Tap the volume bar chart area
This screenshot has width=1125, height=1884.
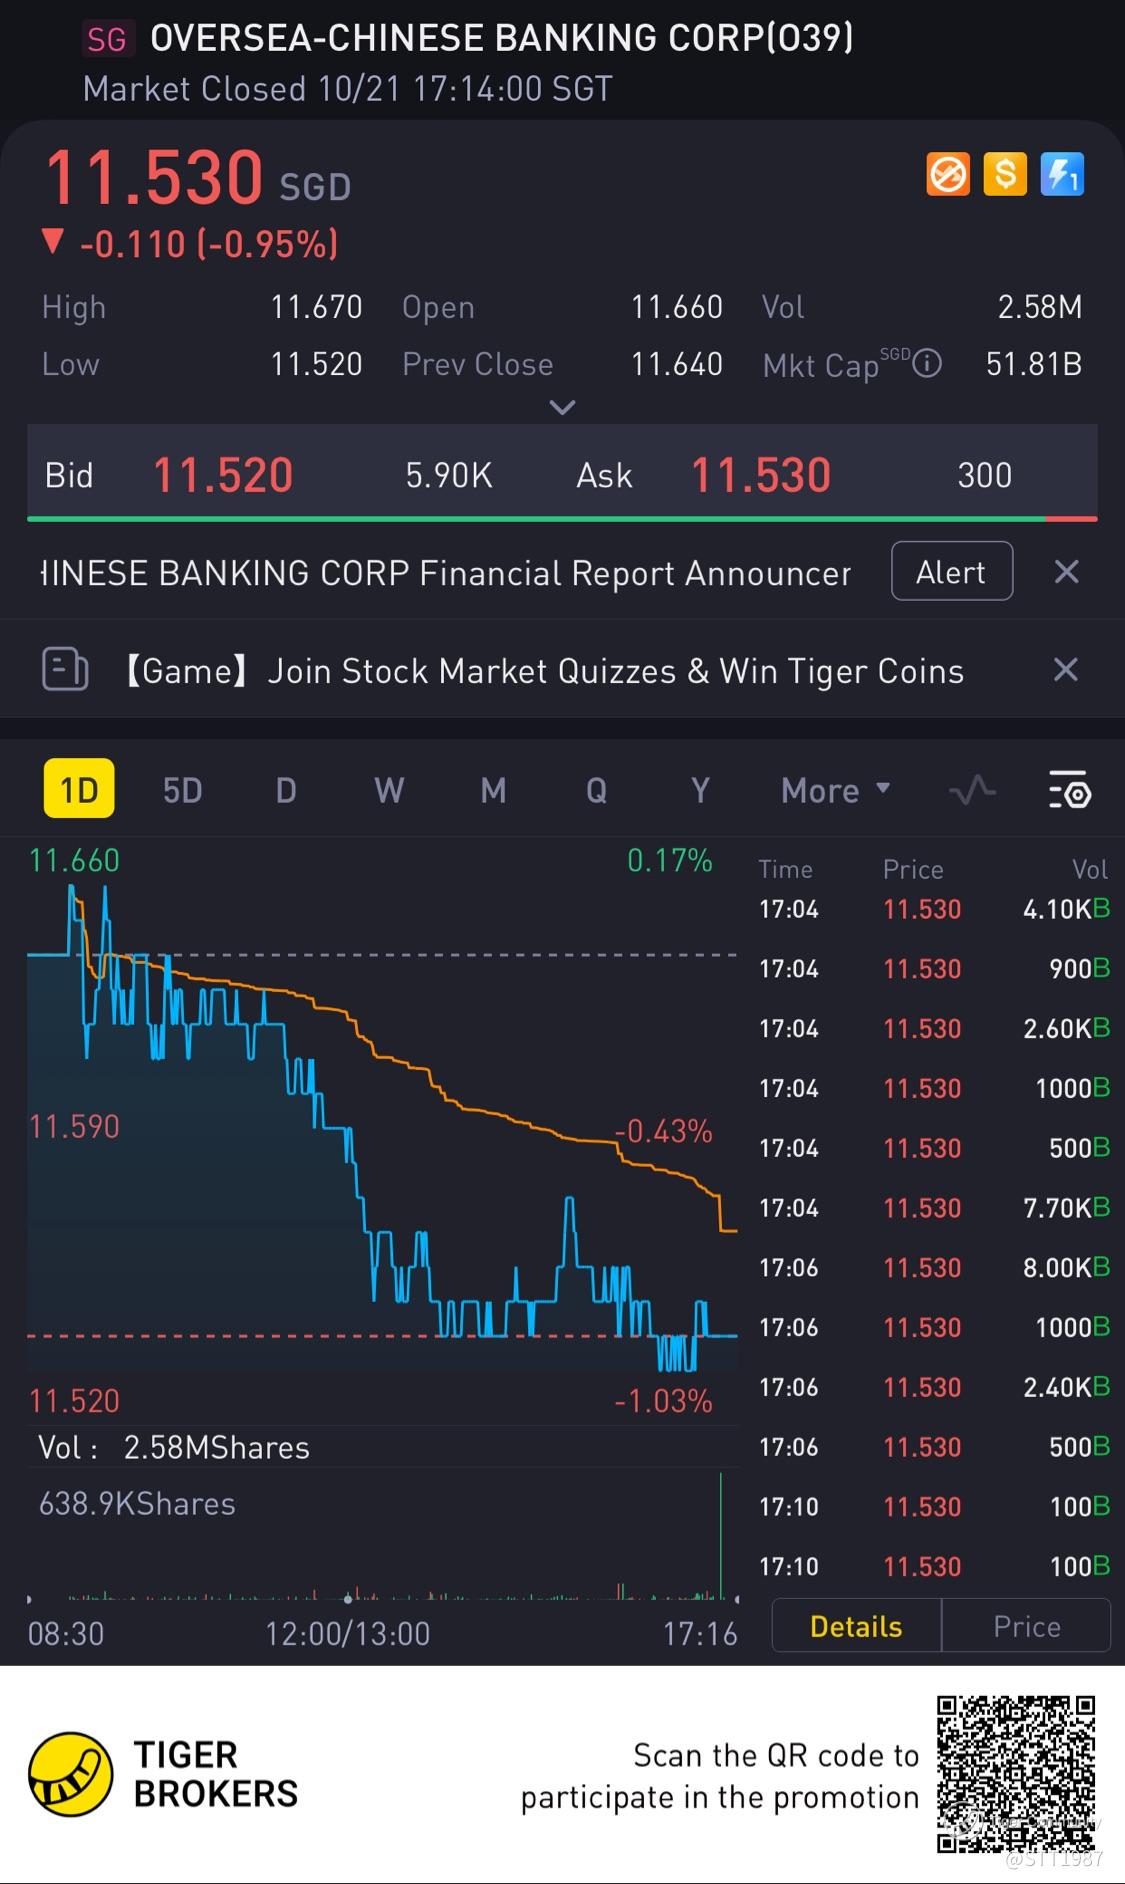tap(382, 1535)
